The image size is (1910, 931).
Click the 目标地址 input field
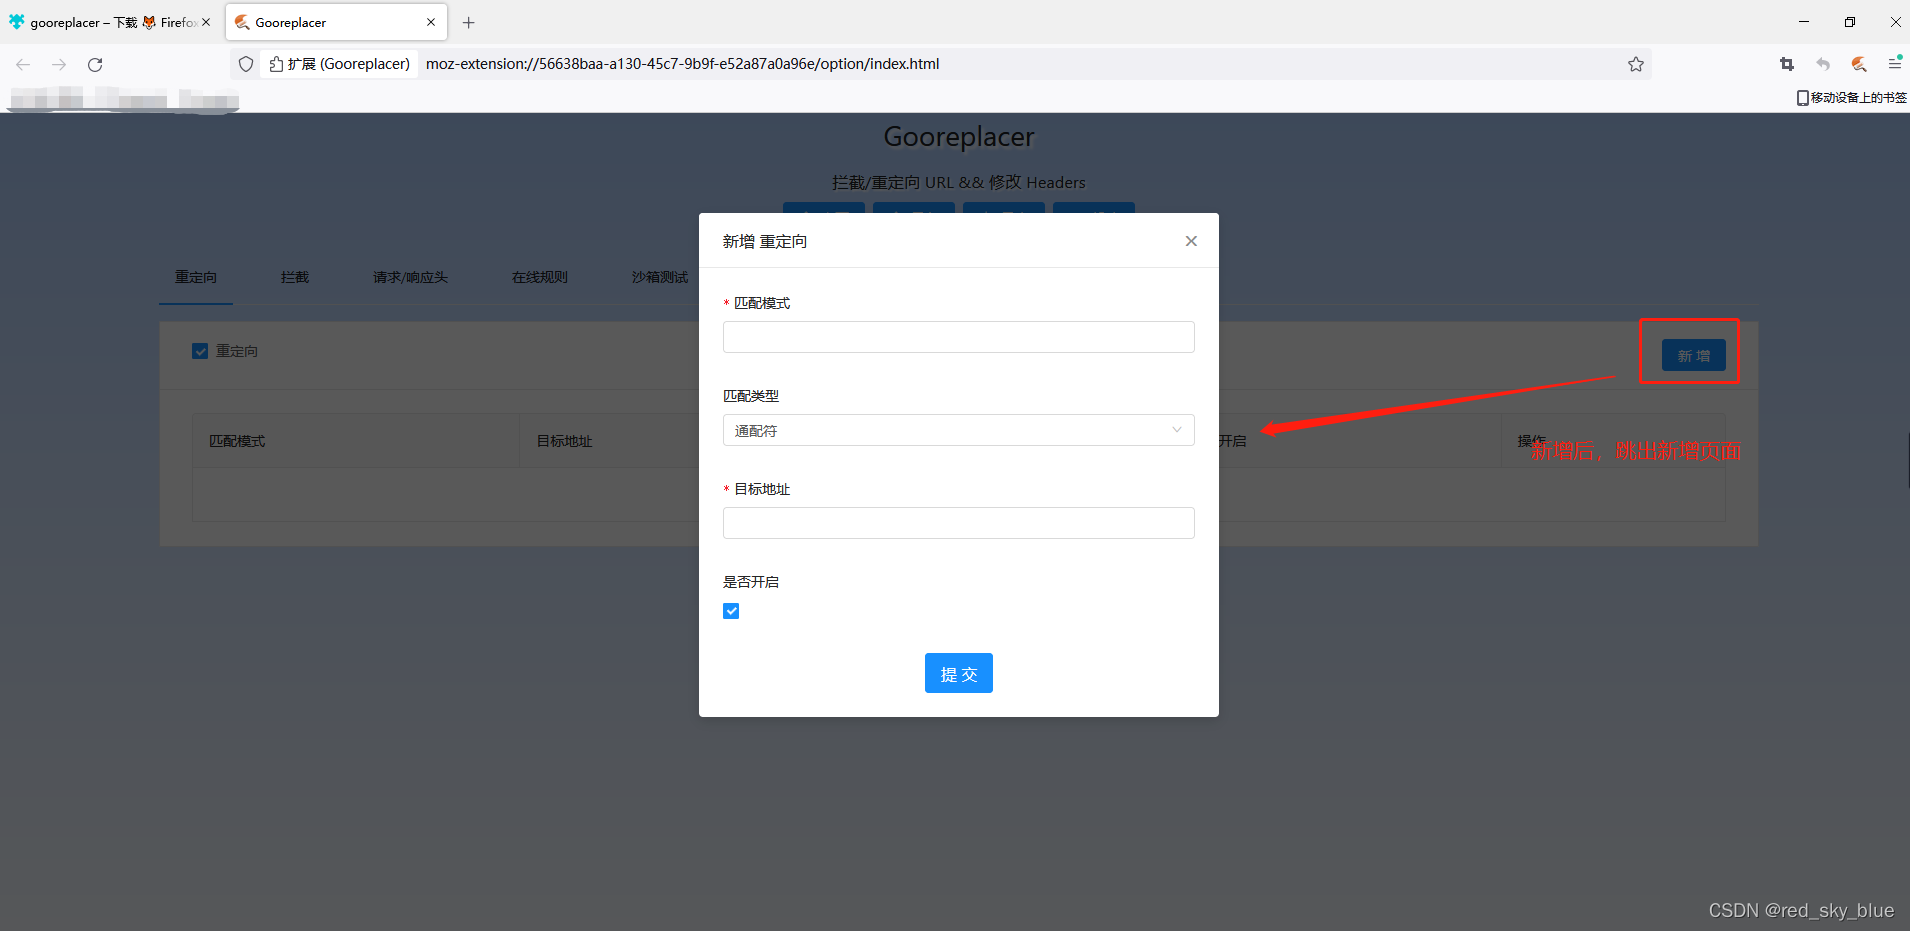click(958, 523)
